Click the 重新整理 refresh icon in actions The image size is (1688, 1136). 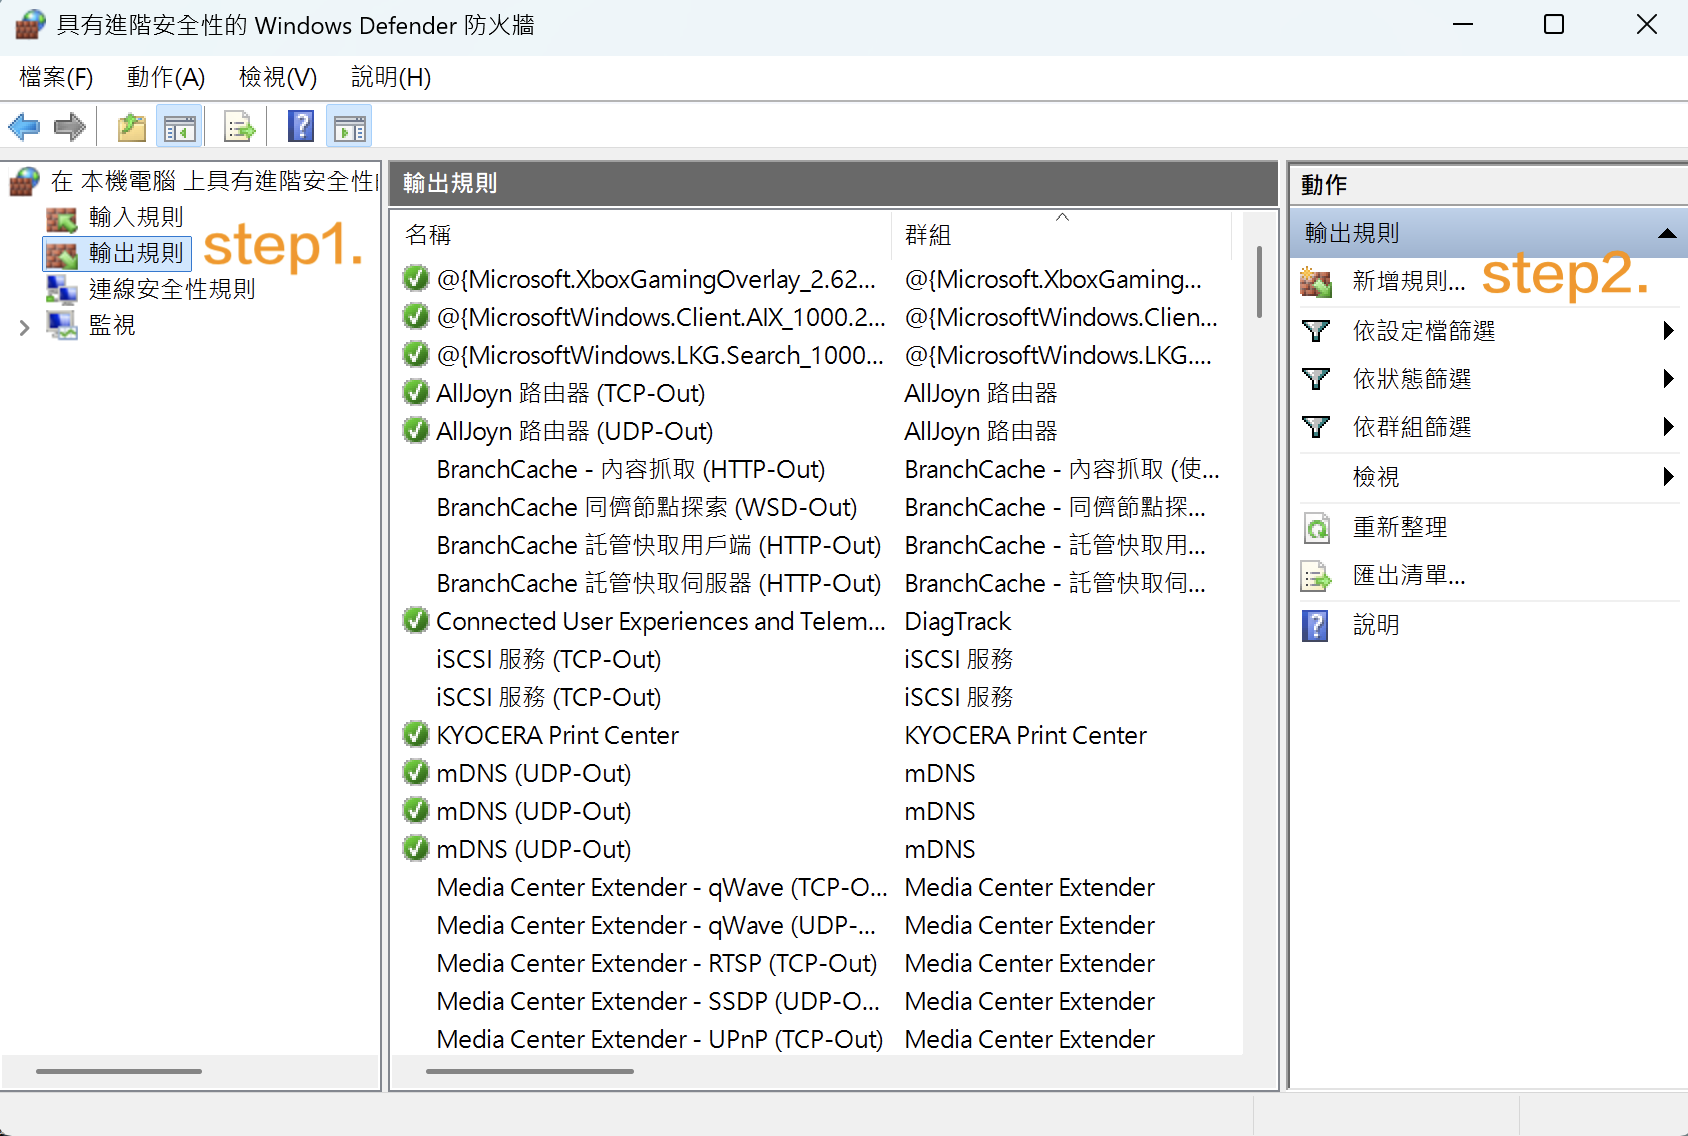(1317, 527)
